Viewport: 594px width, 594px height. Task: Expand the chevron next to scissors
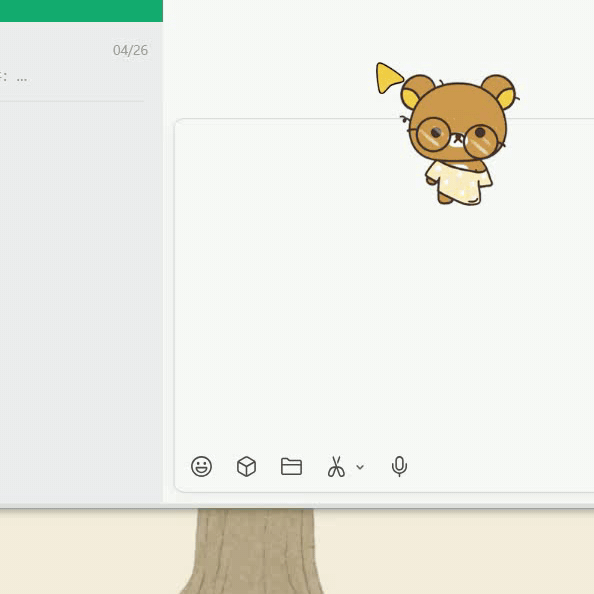360,467
